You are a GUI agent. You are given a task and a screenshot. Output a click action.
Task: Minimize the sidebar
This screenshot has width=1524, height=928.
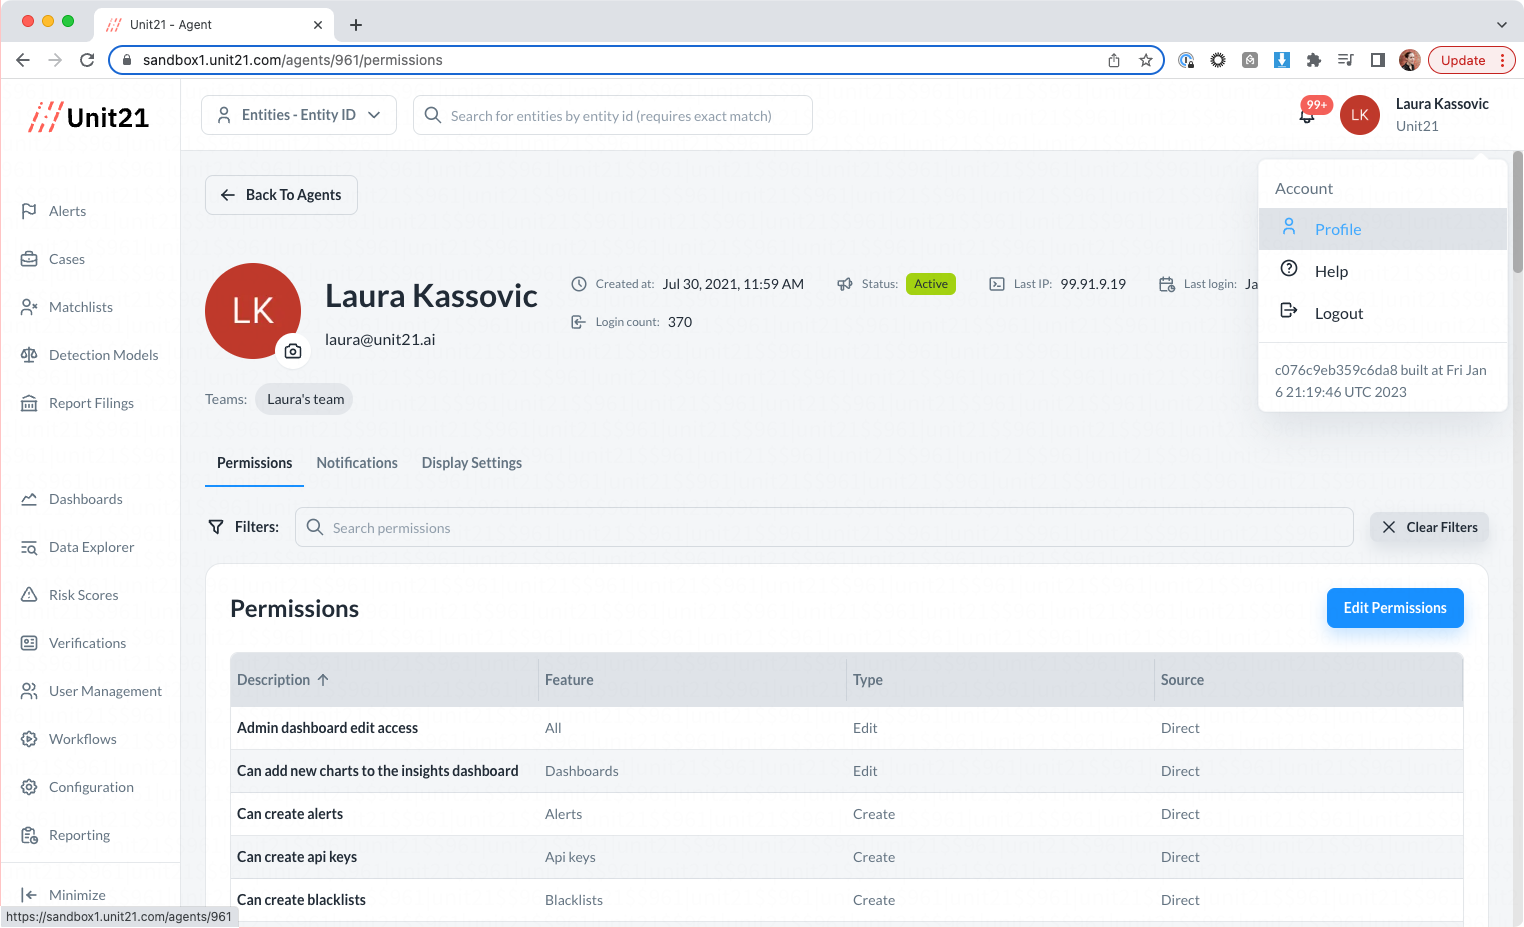[63, 895]
